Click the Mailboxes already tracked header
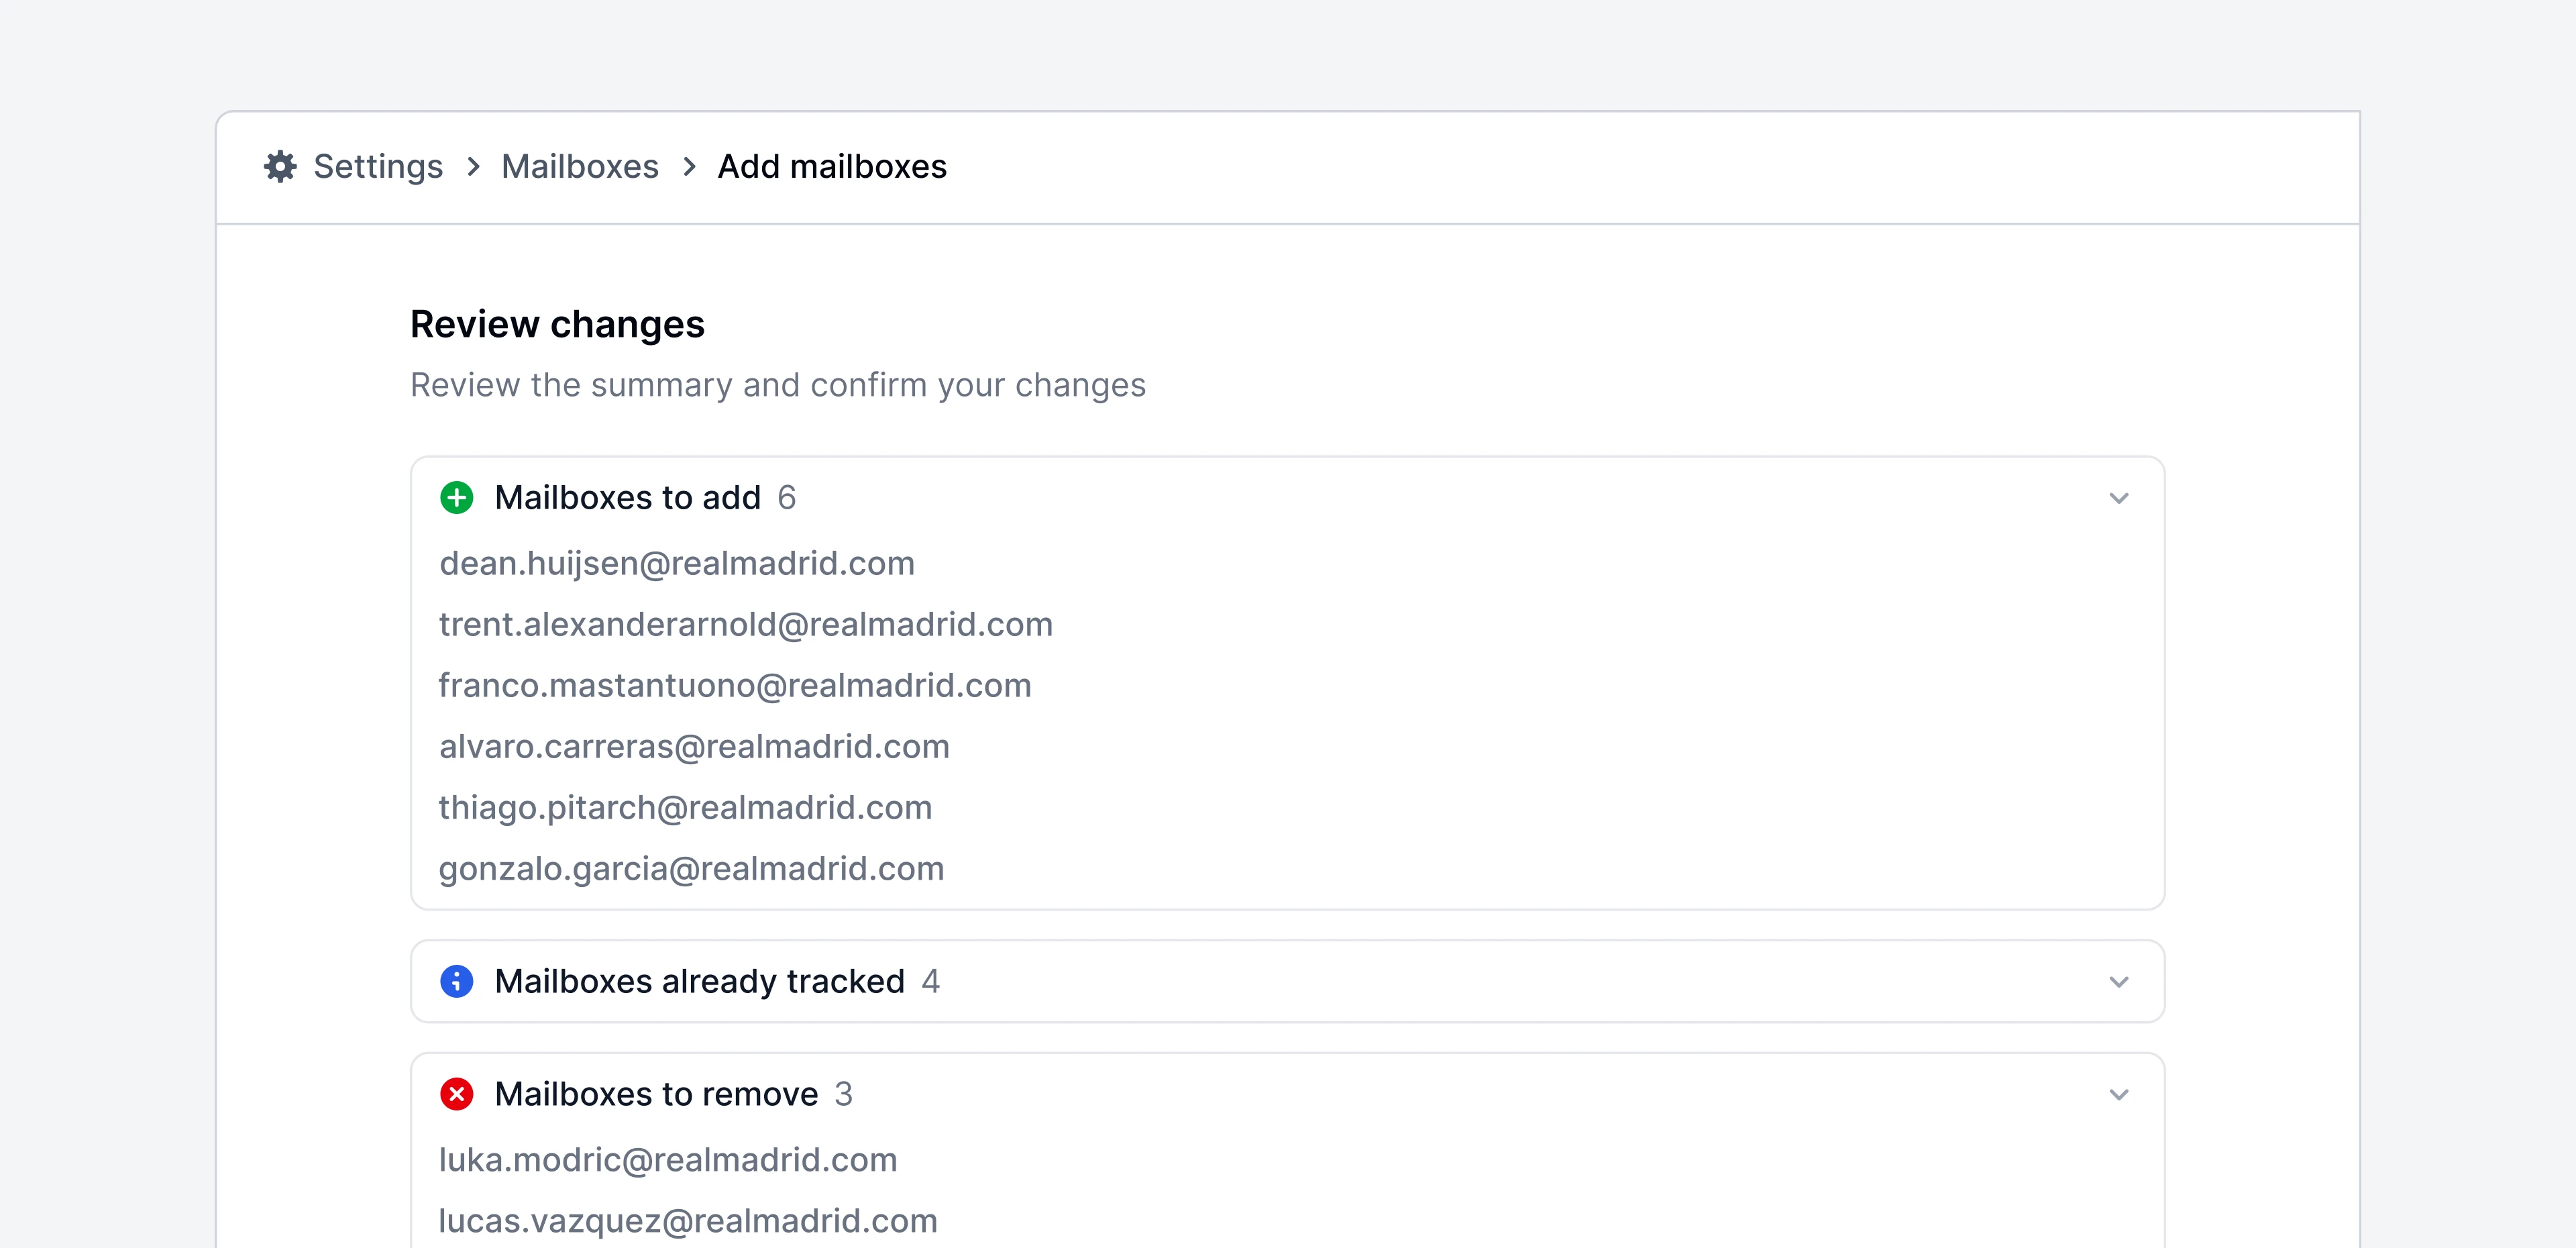Viewport: 2576px width, 1248px height. (700, 981)
